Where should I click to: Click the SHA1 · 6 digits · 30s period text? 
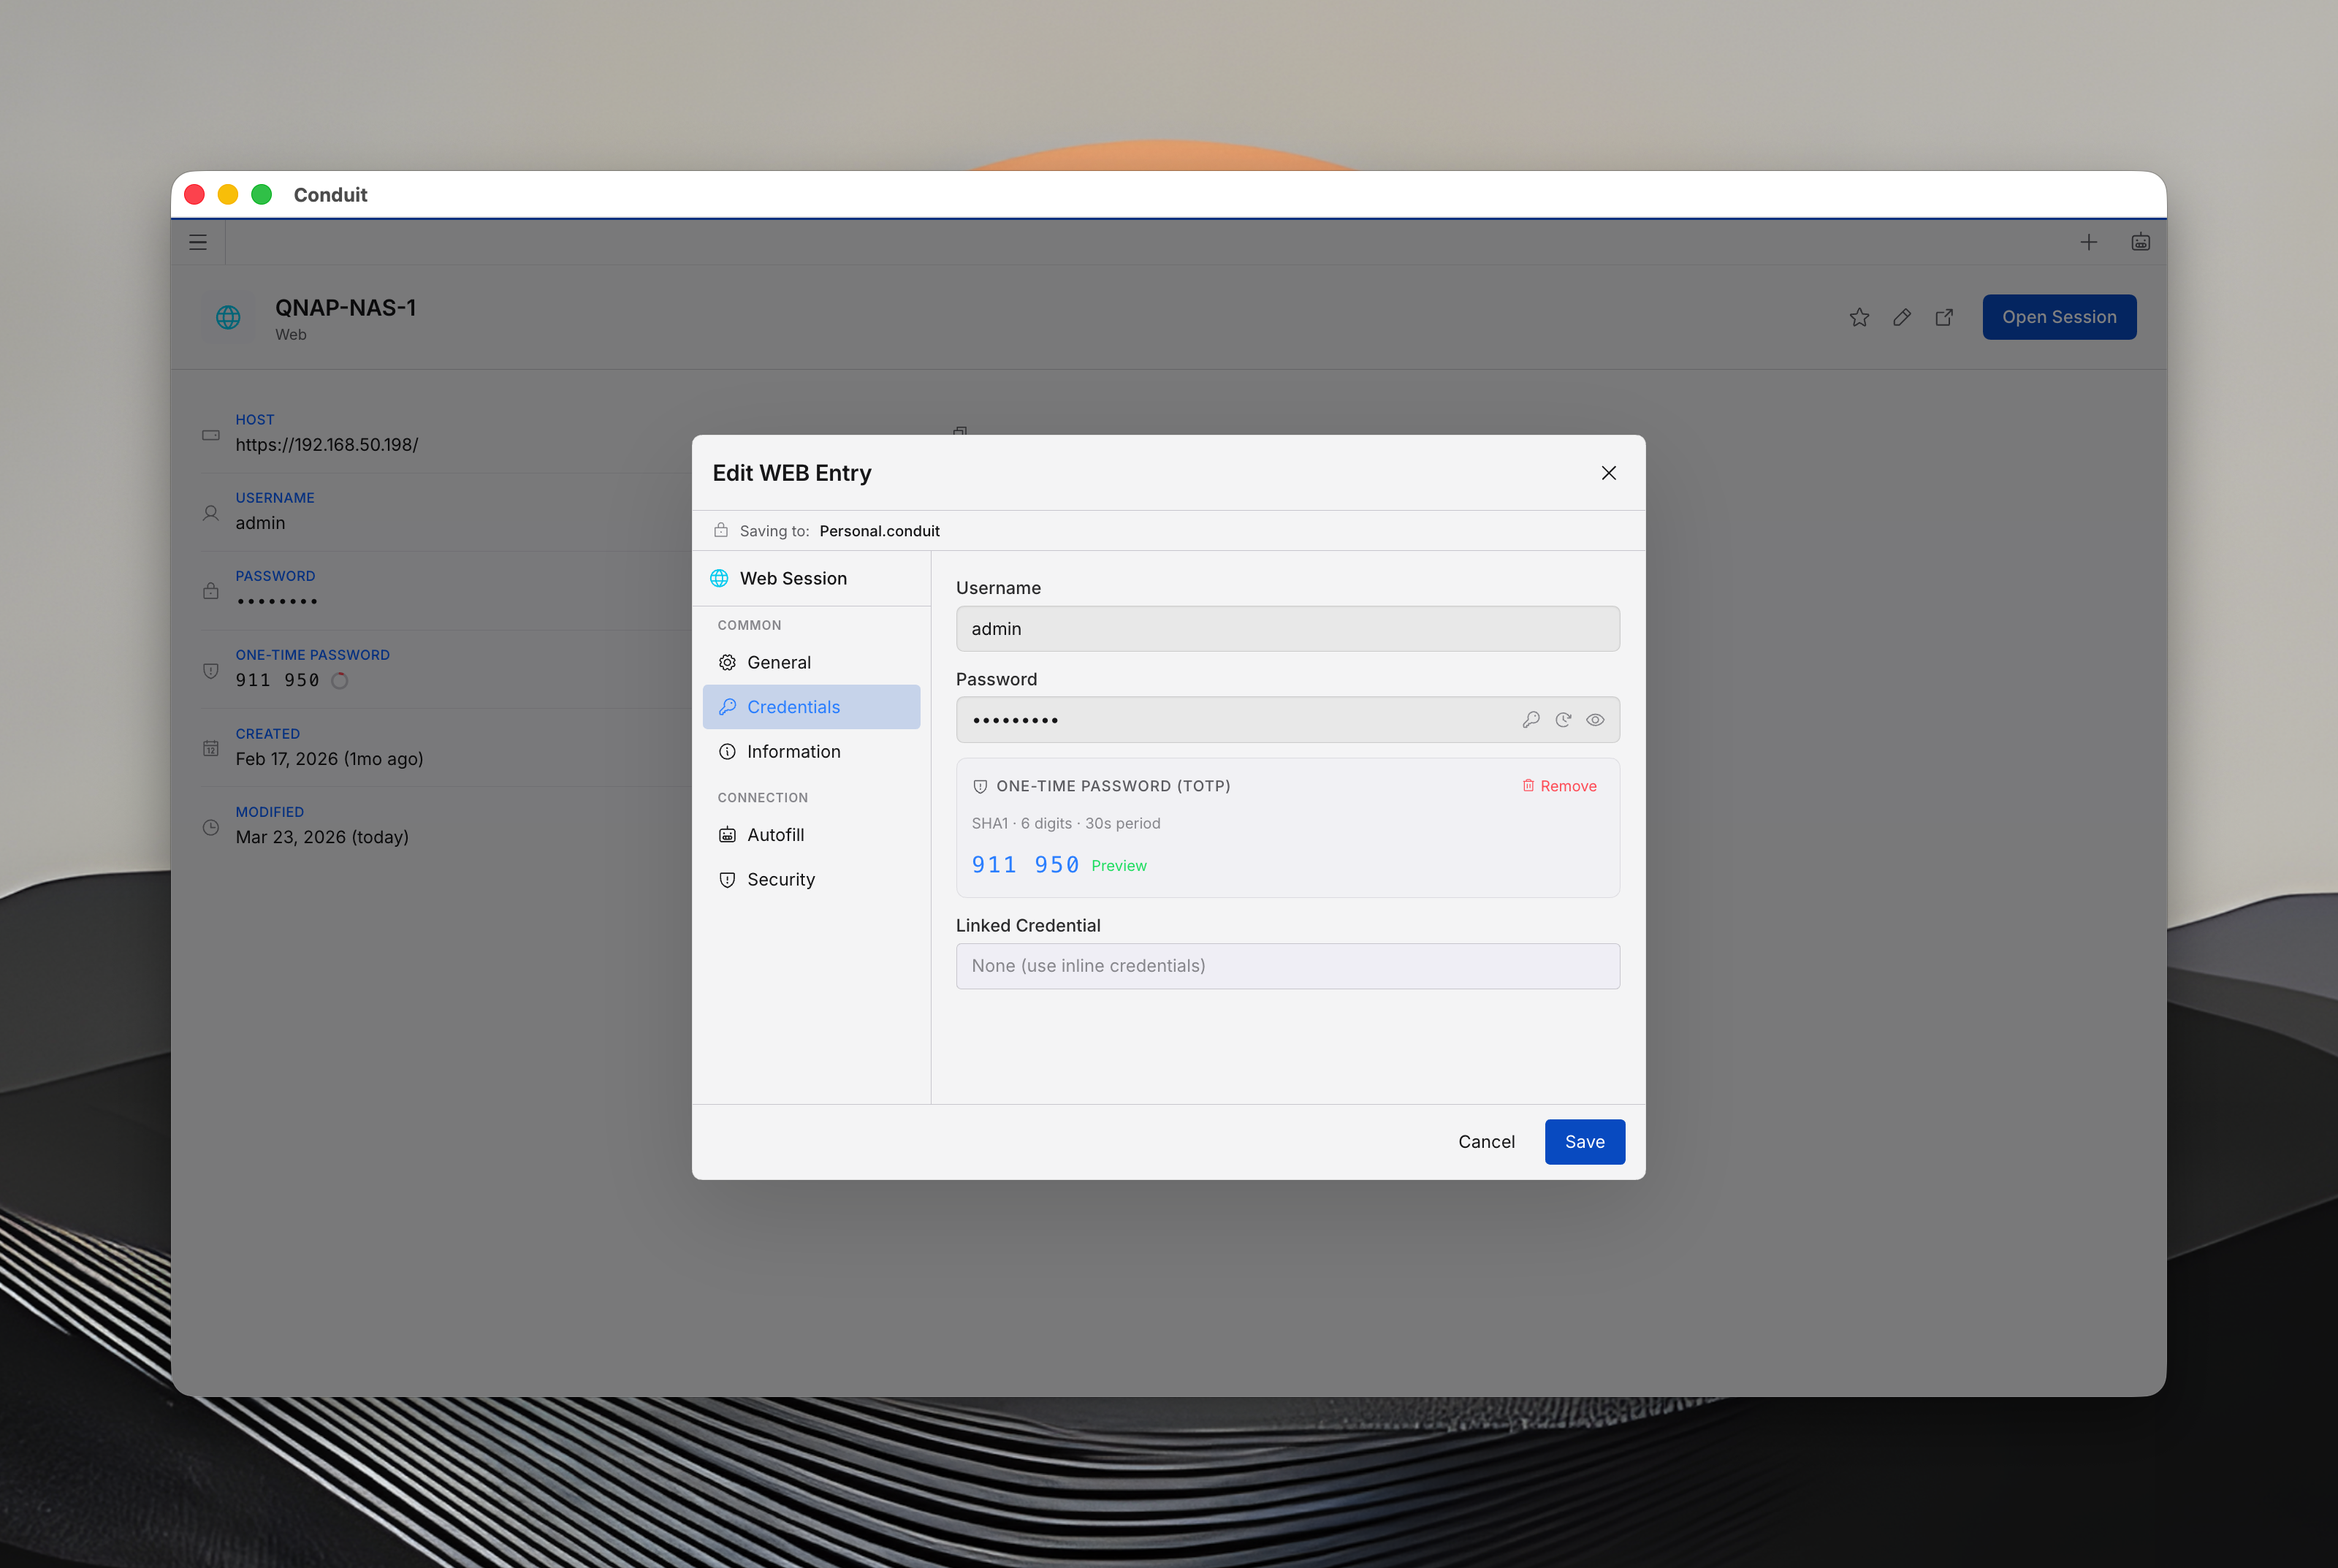pyautogui.click(x=1066, y=823)
